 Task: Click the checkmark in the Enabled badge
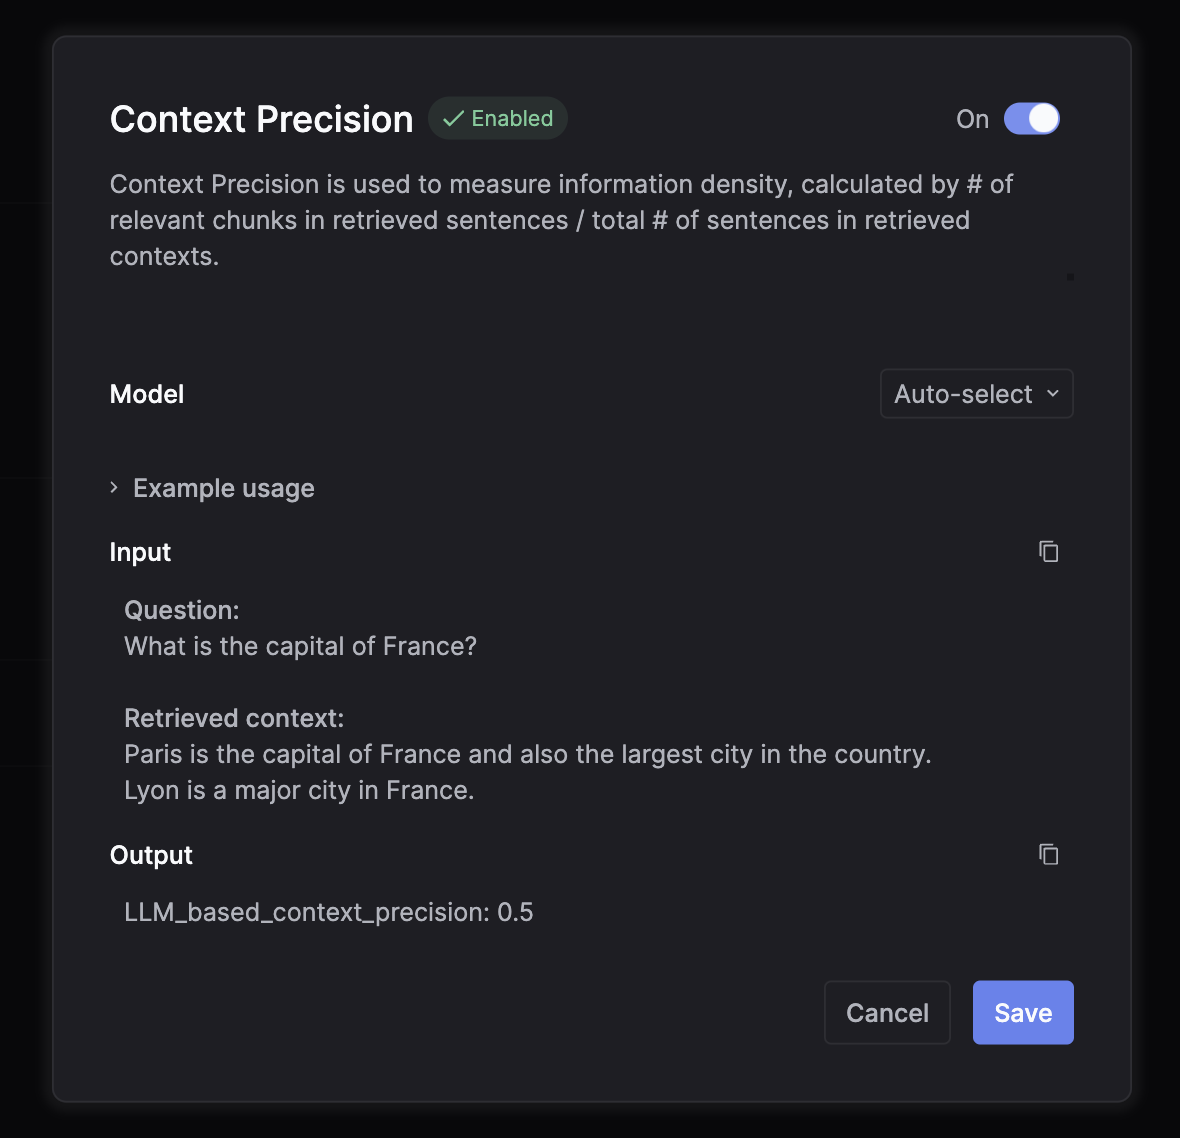click(x=453, y=119)
